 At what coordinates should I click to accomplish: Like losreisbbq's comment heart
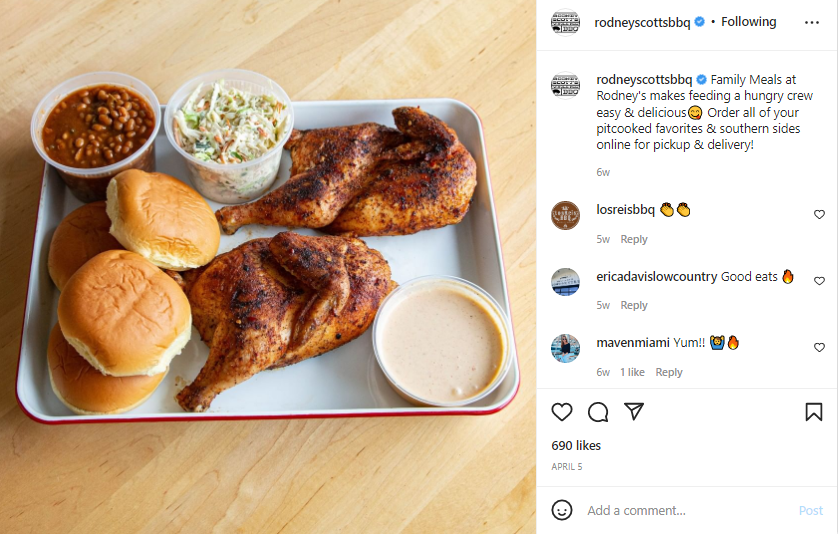tap(819, 214)
